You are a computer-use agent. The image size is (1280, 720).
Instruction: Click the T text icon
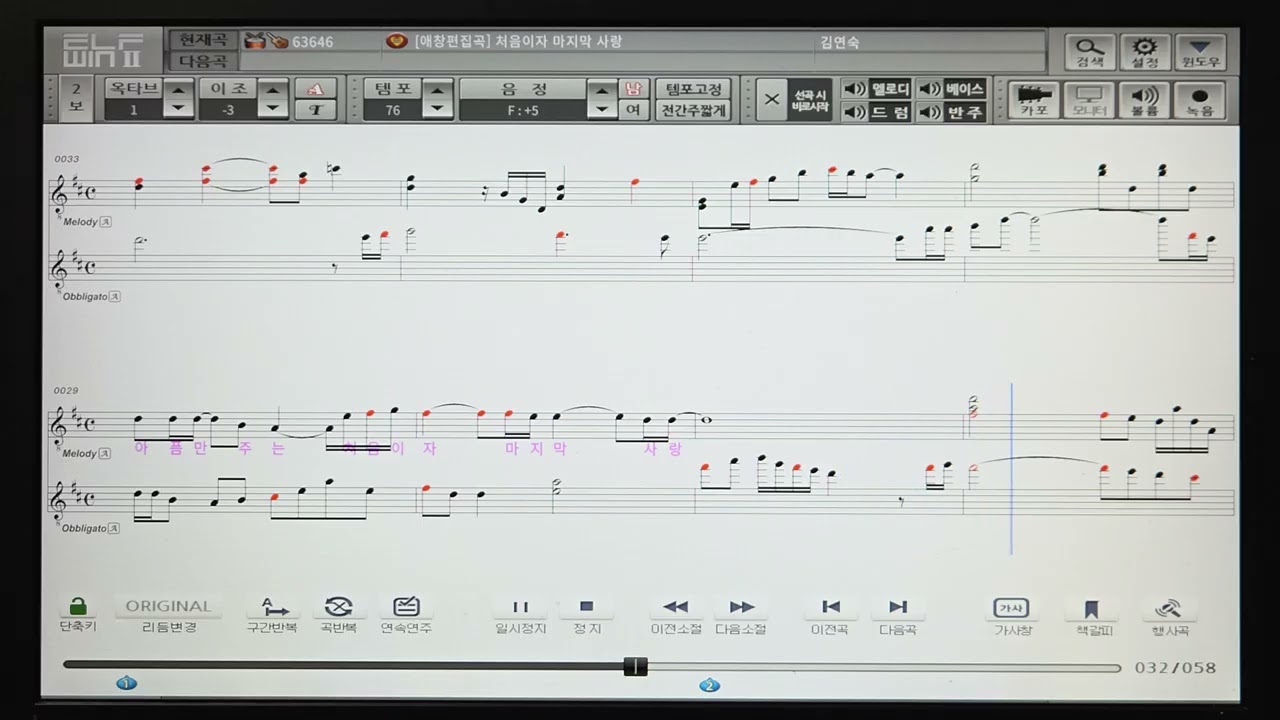tap(316, 110)
